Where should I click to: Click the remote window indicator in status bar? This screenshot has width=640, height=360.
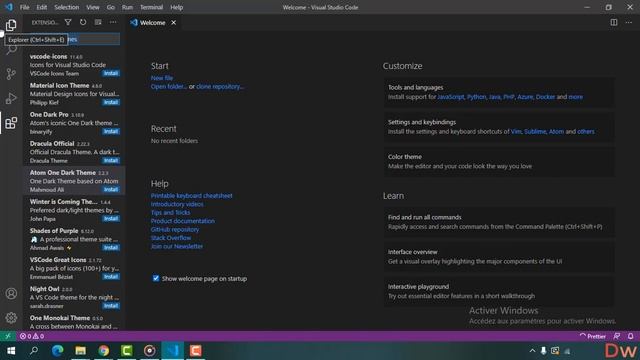point(8,336)
